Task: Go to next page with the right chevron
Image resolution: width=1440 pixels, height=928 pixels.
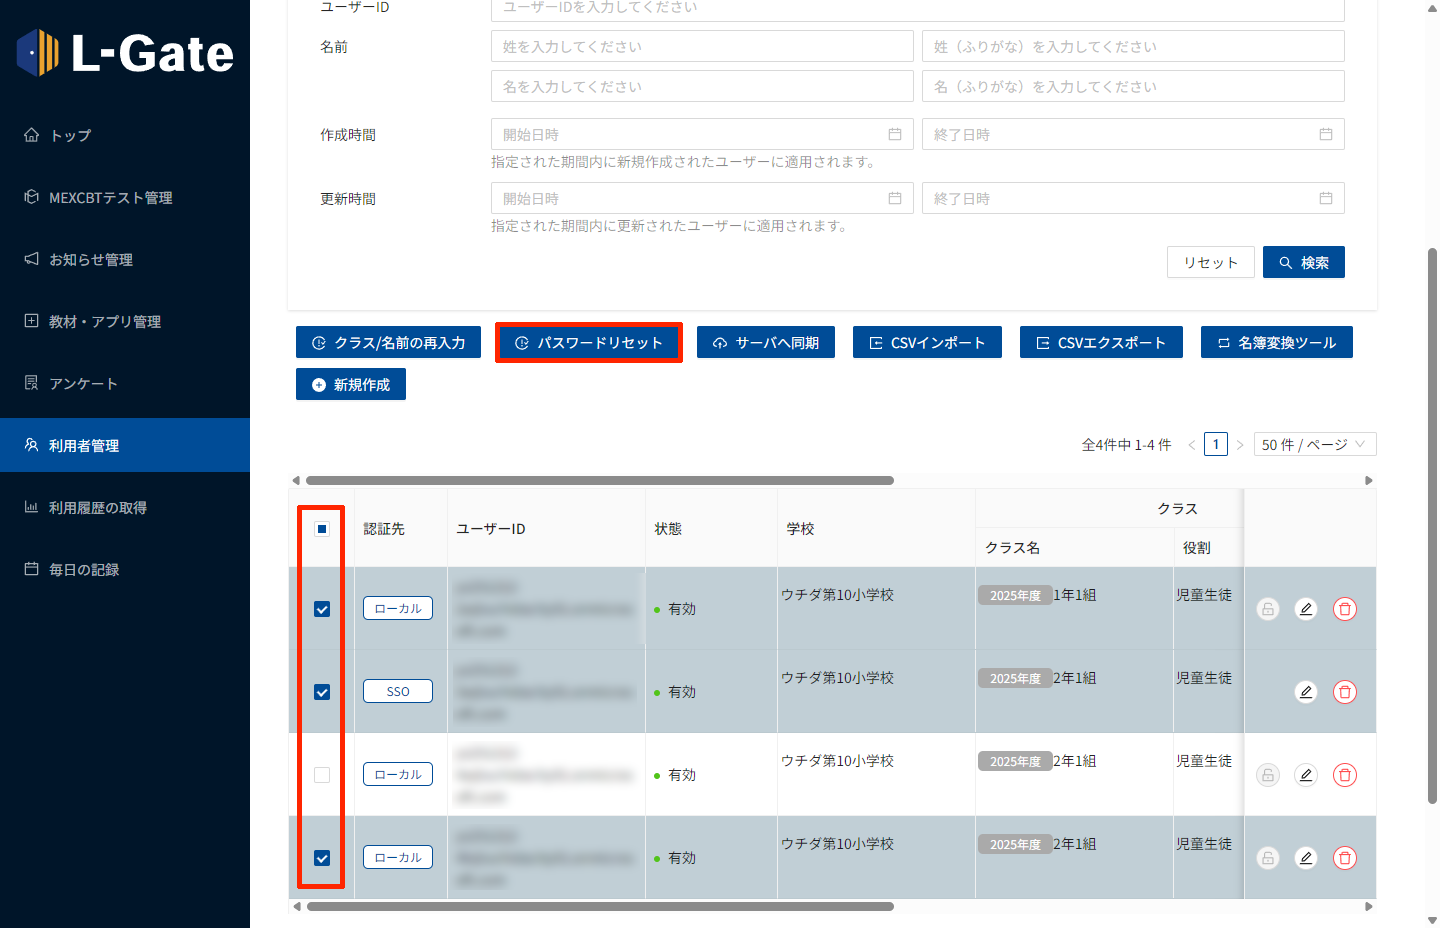Action: pyautogui.click(x=1240, y=445)
